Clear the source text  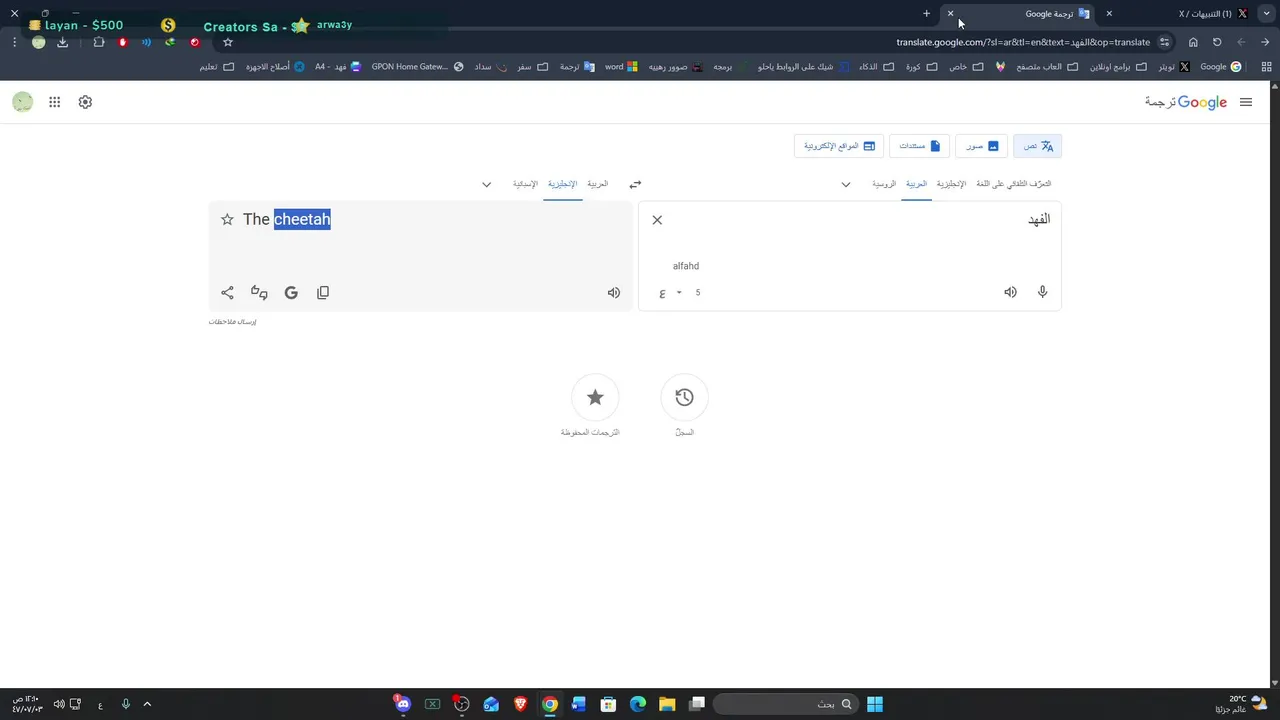click(657, 220)
